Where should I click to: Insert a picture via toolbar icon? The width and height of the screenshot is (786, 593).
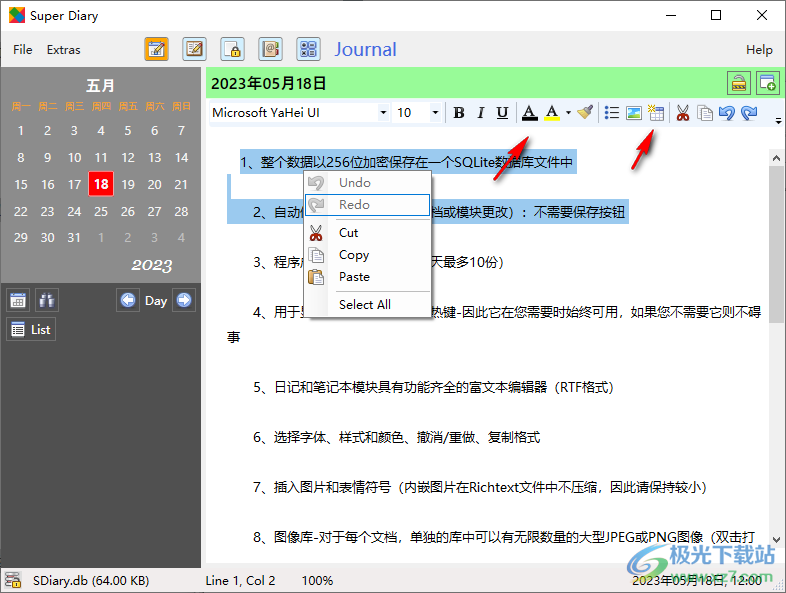(x=634, y=113)
